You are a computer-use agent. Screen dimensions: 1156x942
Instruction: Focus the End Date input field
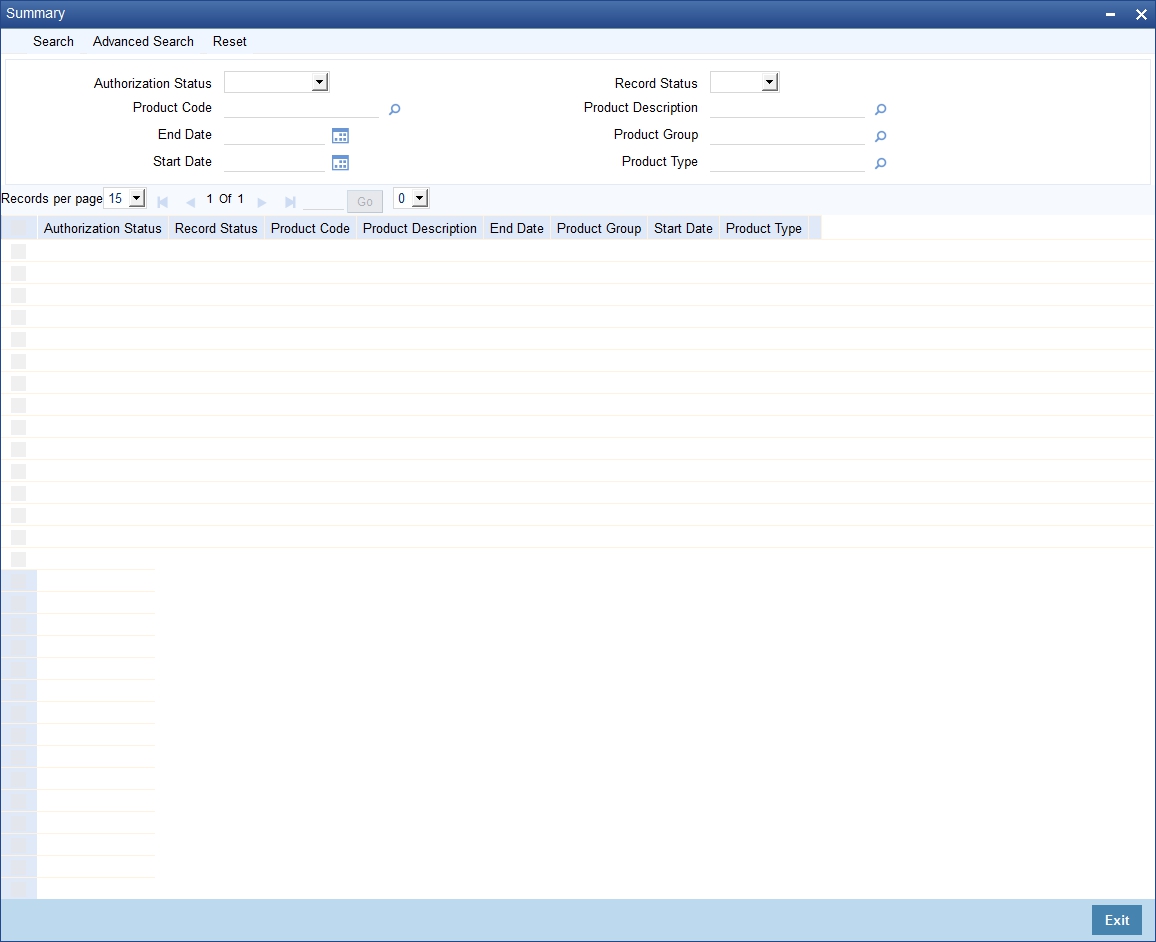[x=274, y=135]
